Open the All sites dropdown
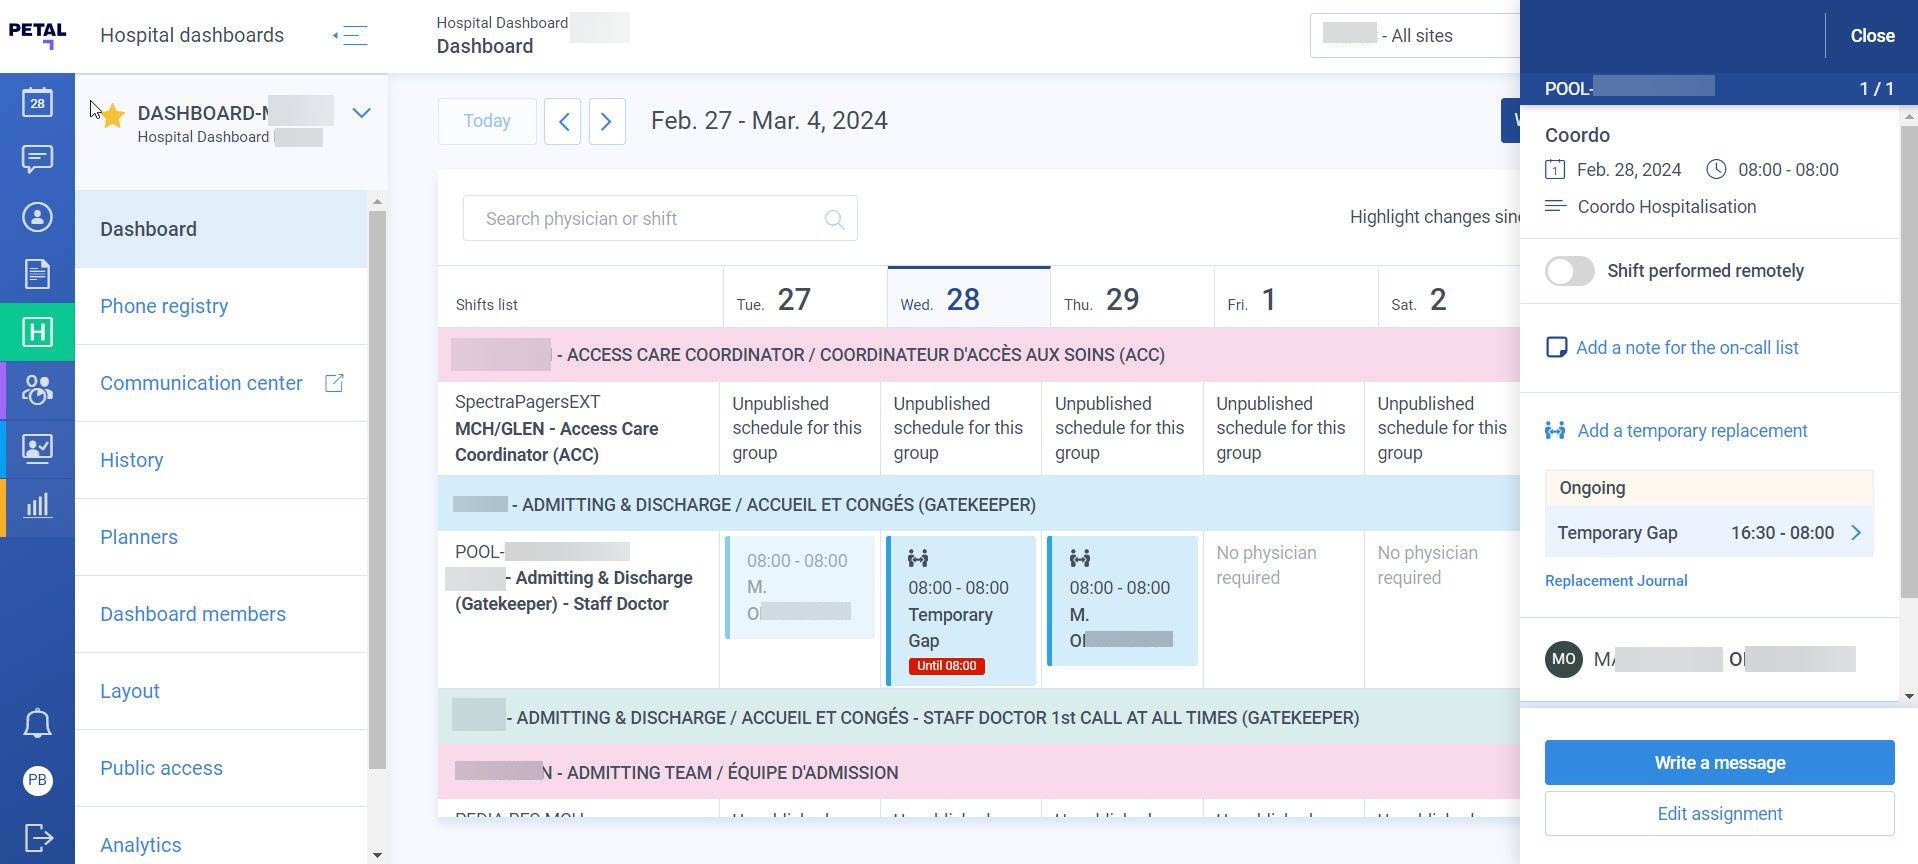 coord(1415,36)
